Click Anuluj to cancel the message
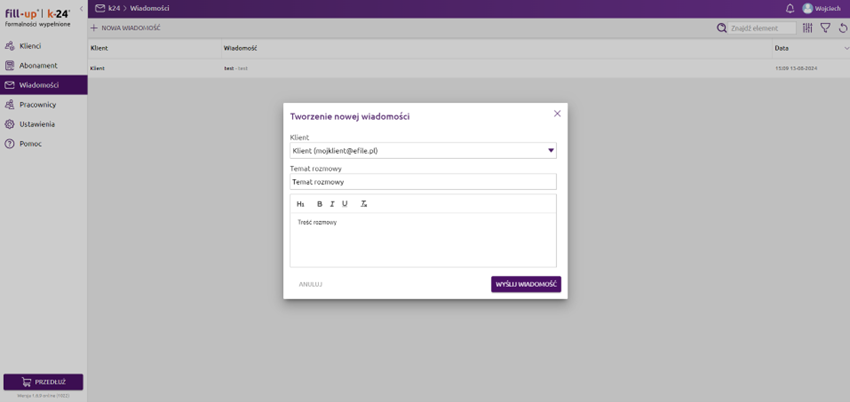 click(310, 284)
